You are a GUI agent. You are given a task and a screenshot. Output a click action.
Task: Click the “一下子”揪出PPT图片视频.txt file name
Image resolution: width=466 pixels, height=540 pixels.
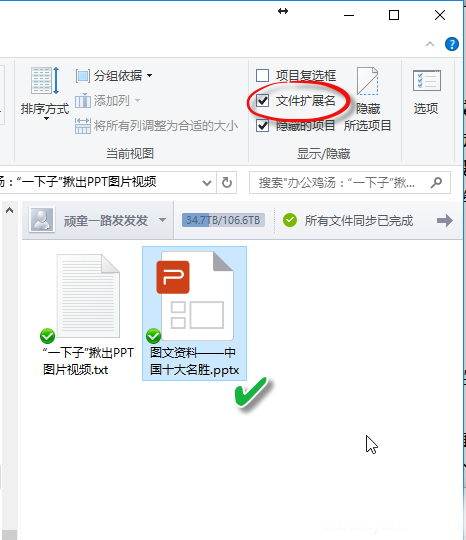click(x=87, y=361)
